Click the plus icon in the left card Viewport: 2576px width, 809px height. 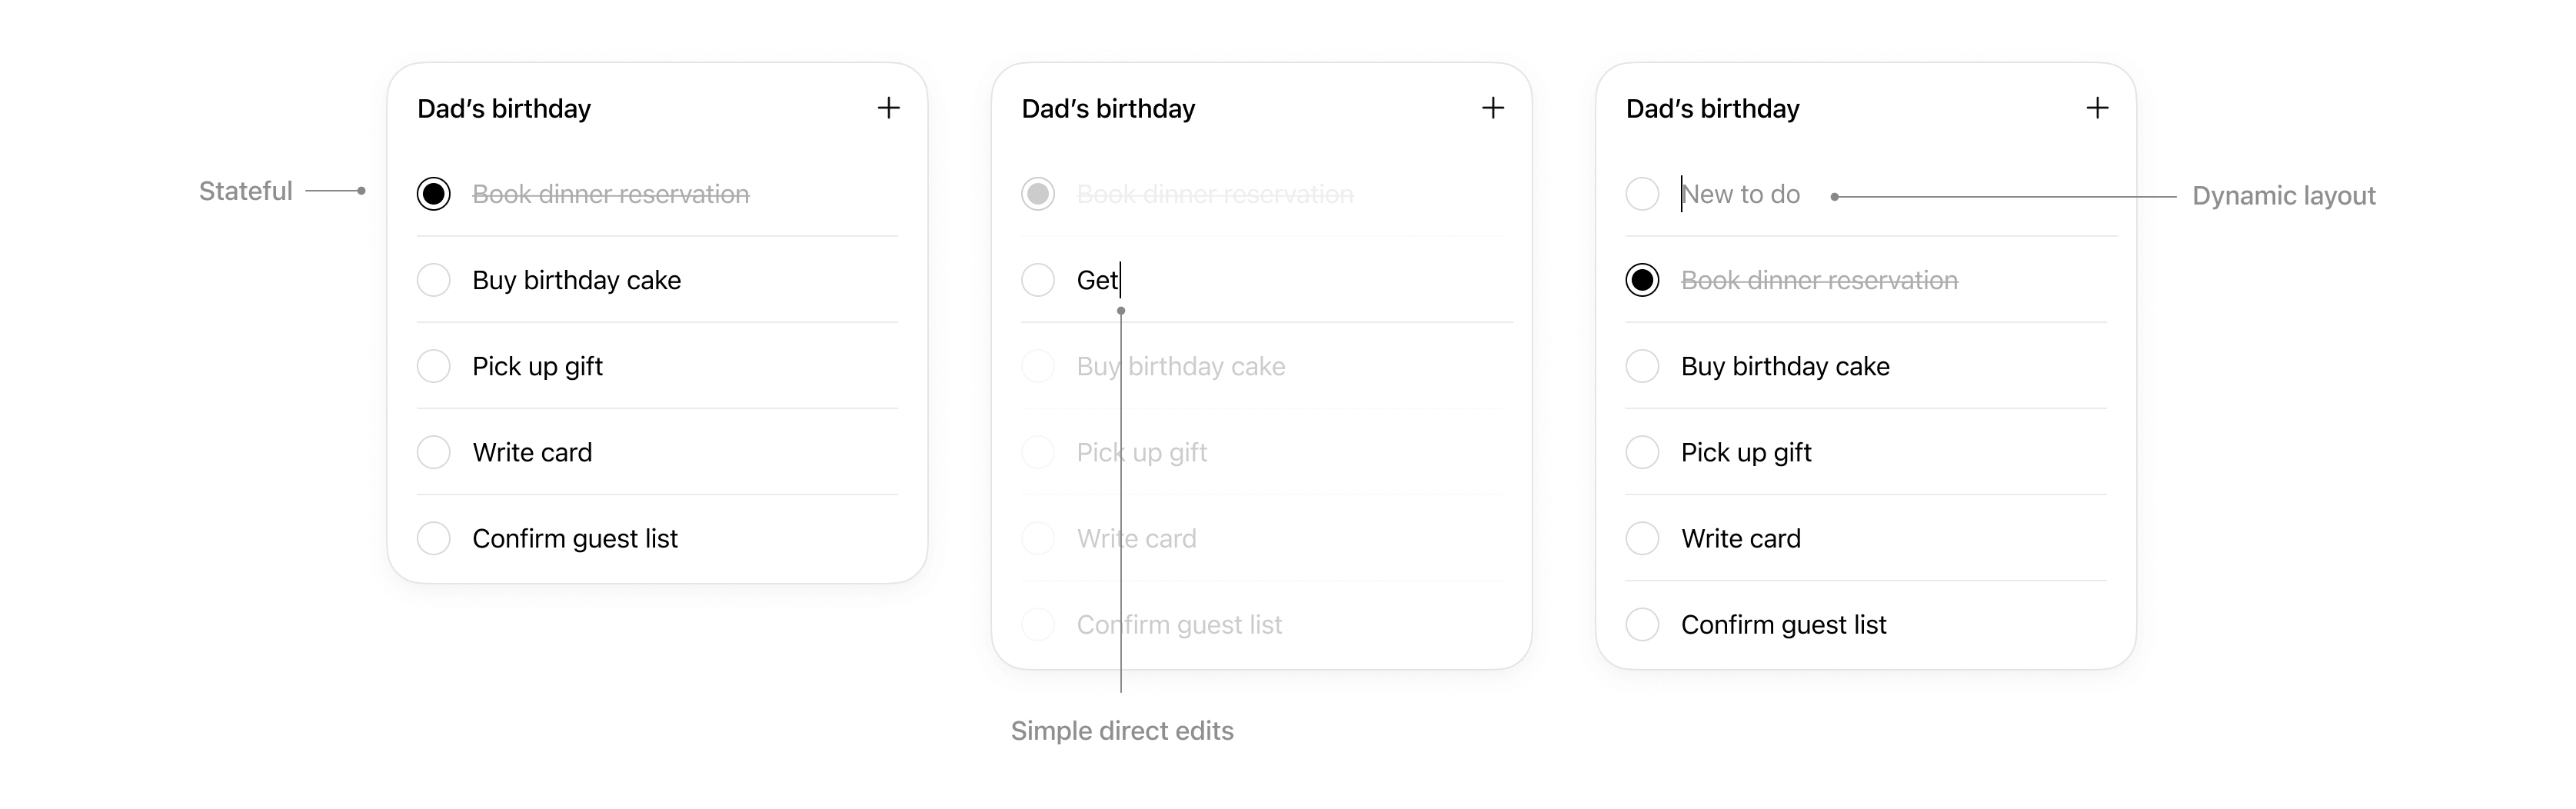pyautogui.click(x=888, y=108)
